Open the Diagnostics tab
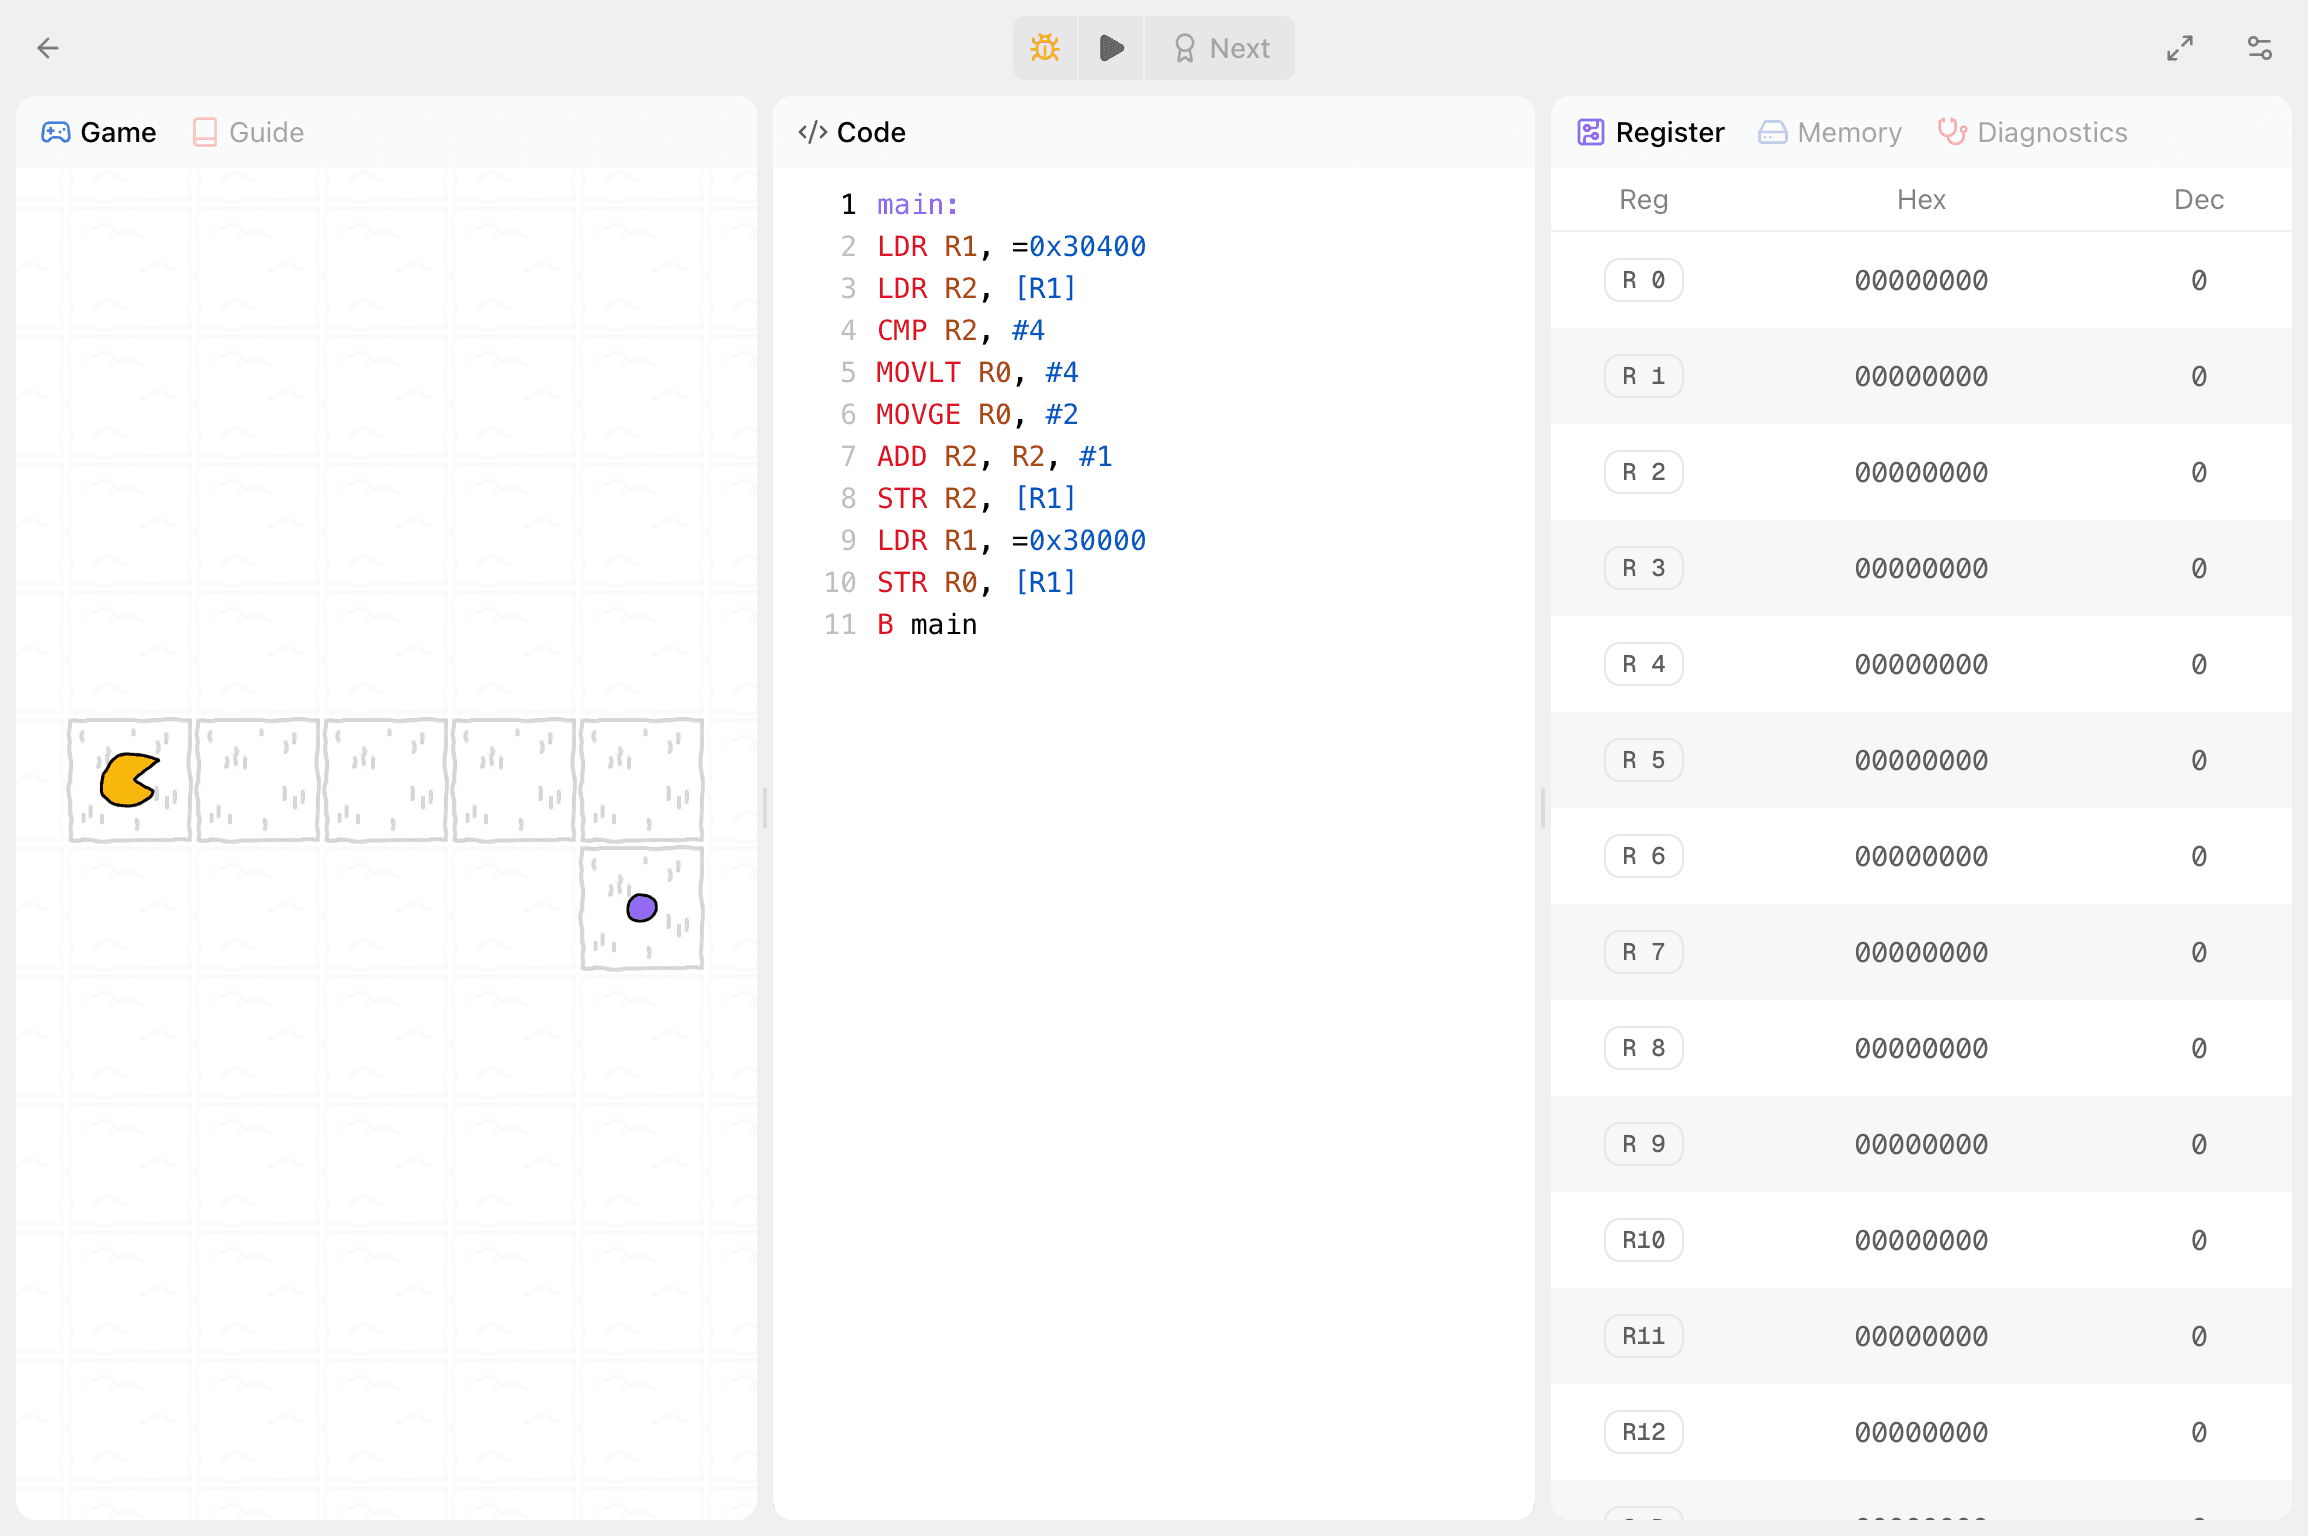 (x=2052, y=131)
